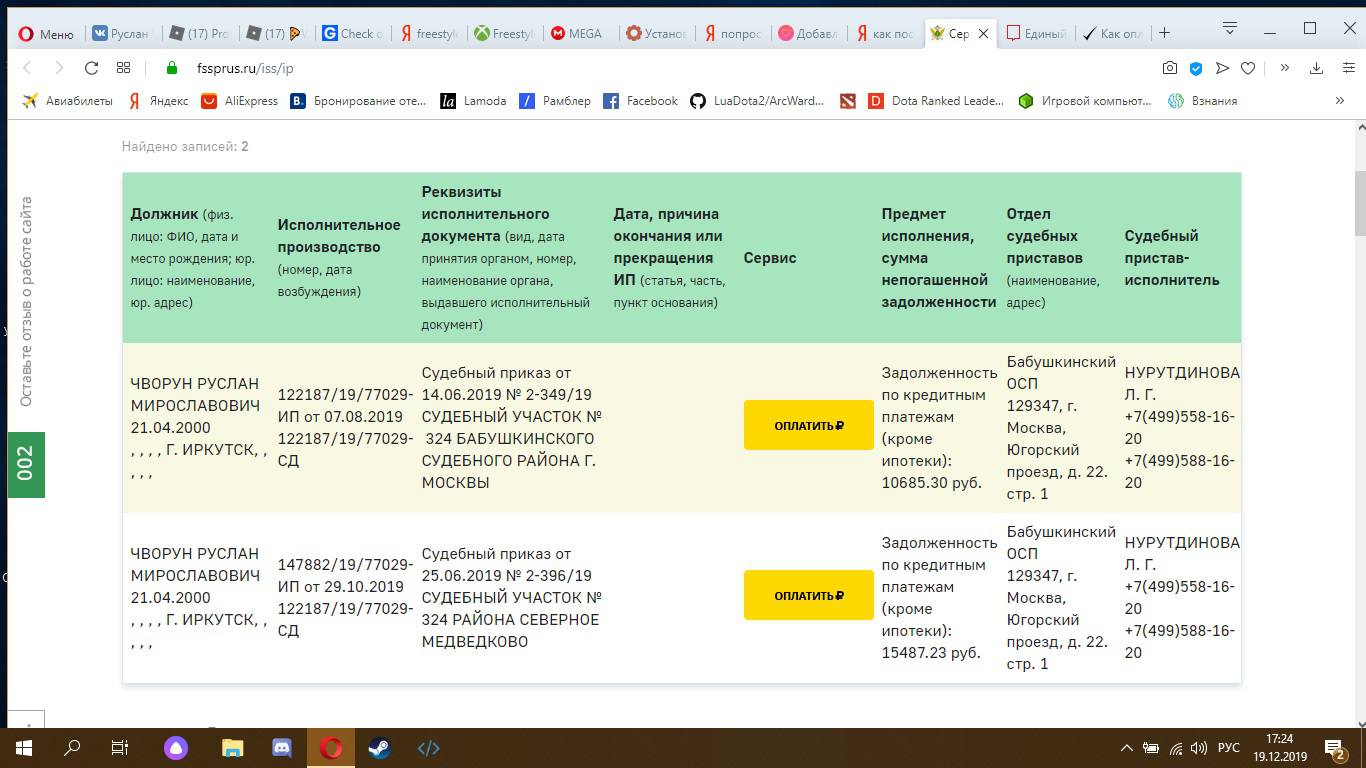Switch to the Check o Google tab

[x=353, y=33]
